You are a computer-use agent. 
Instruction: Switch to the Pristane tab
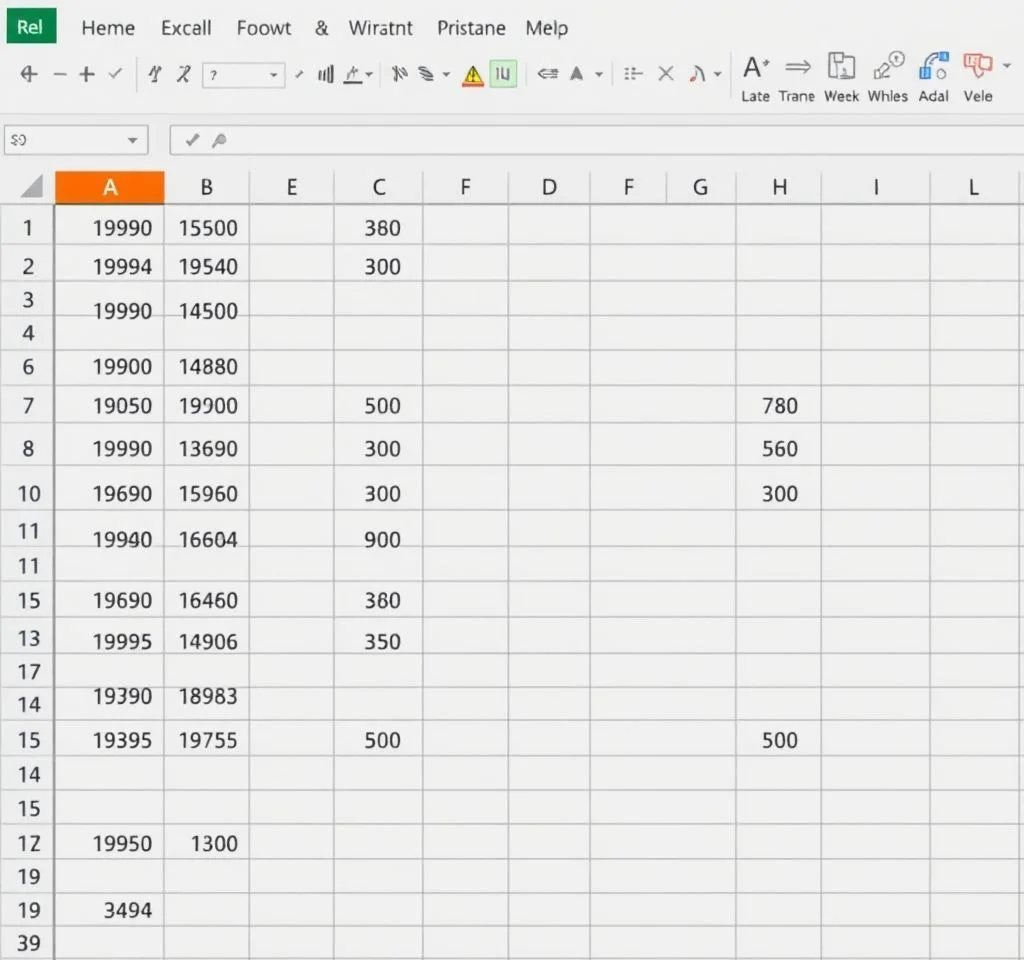(473, 28)
